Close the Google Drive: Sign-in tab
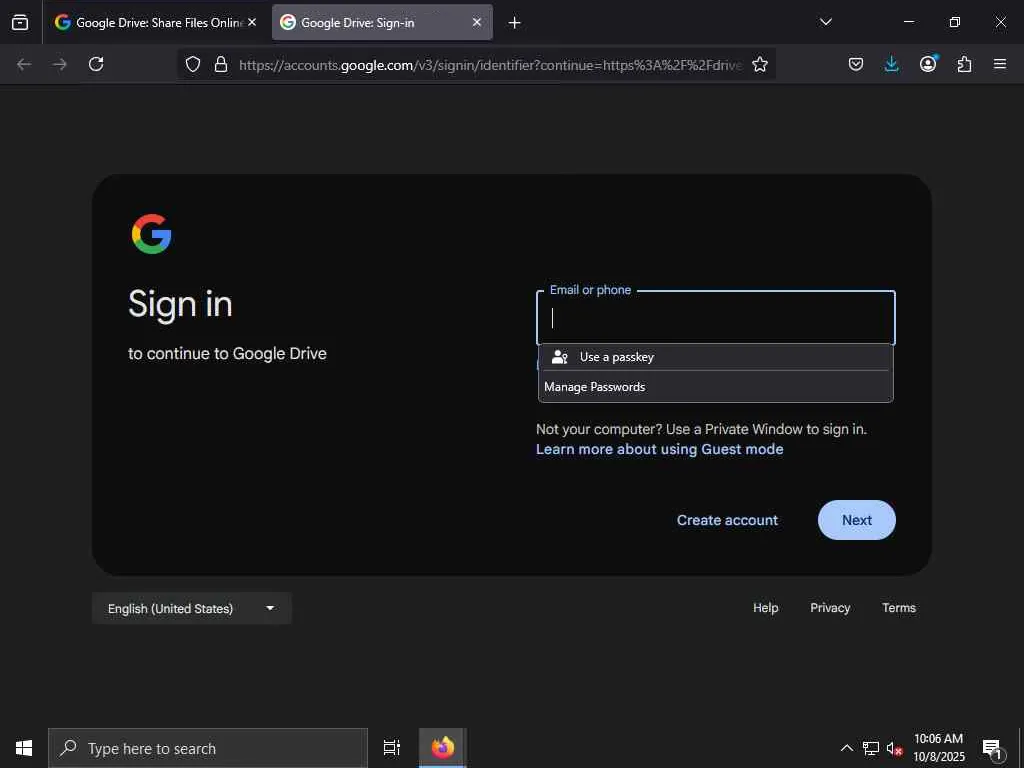Screen dimensions: 1024x768 coord(477,22)
